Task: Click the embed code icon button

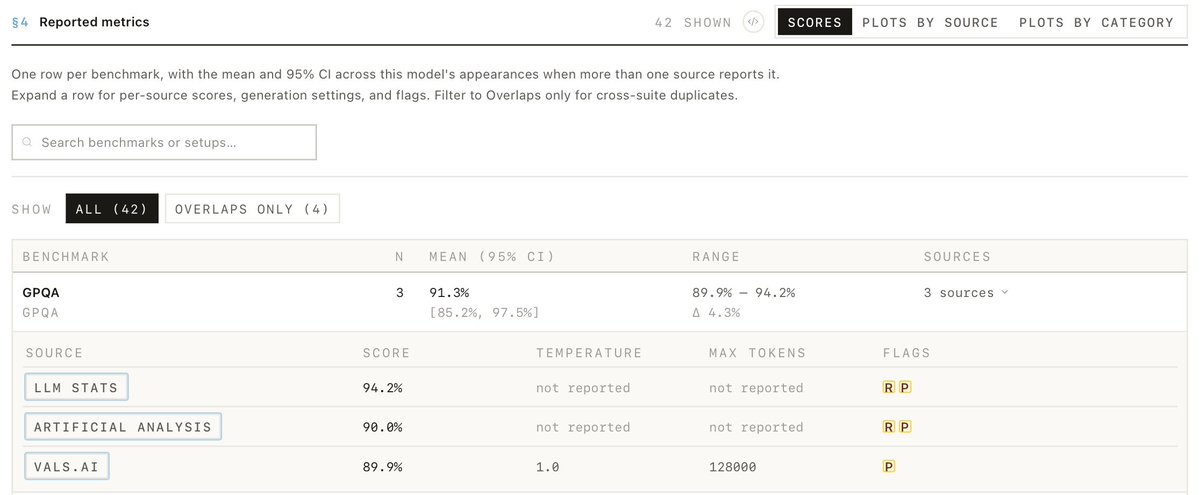Action: point(754,22)
